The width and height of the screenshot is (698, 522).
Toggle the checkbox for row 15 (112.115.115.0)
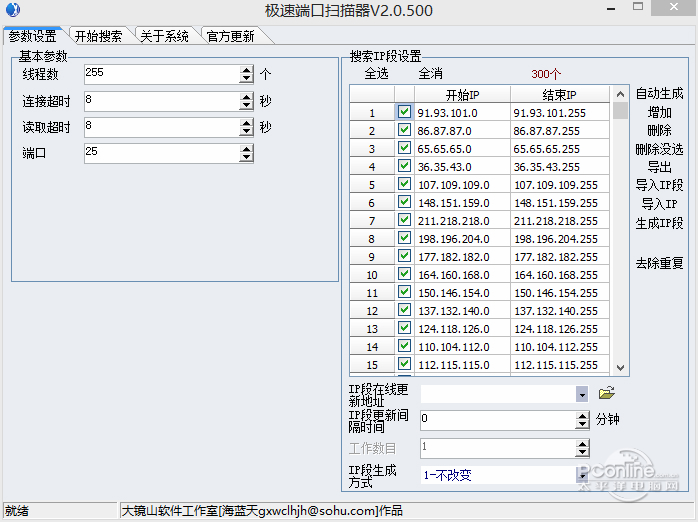[x=404, y=364]
